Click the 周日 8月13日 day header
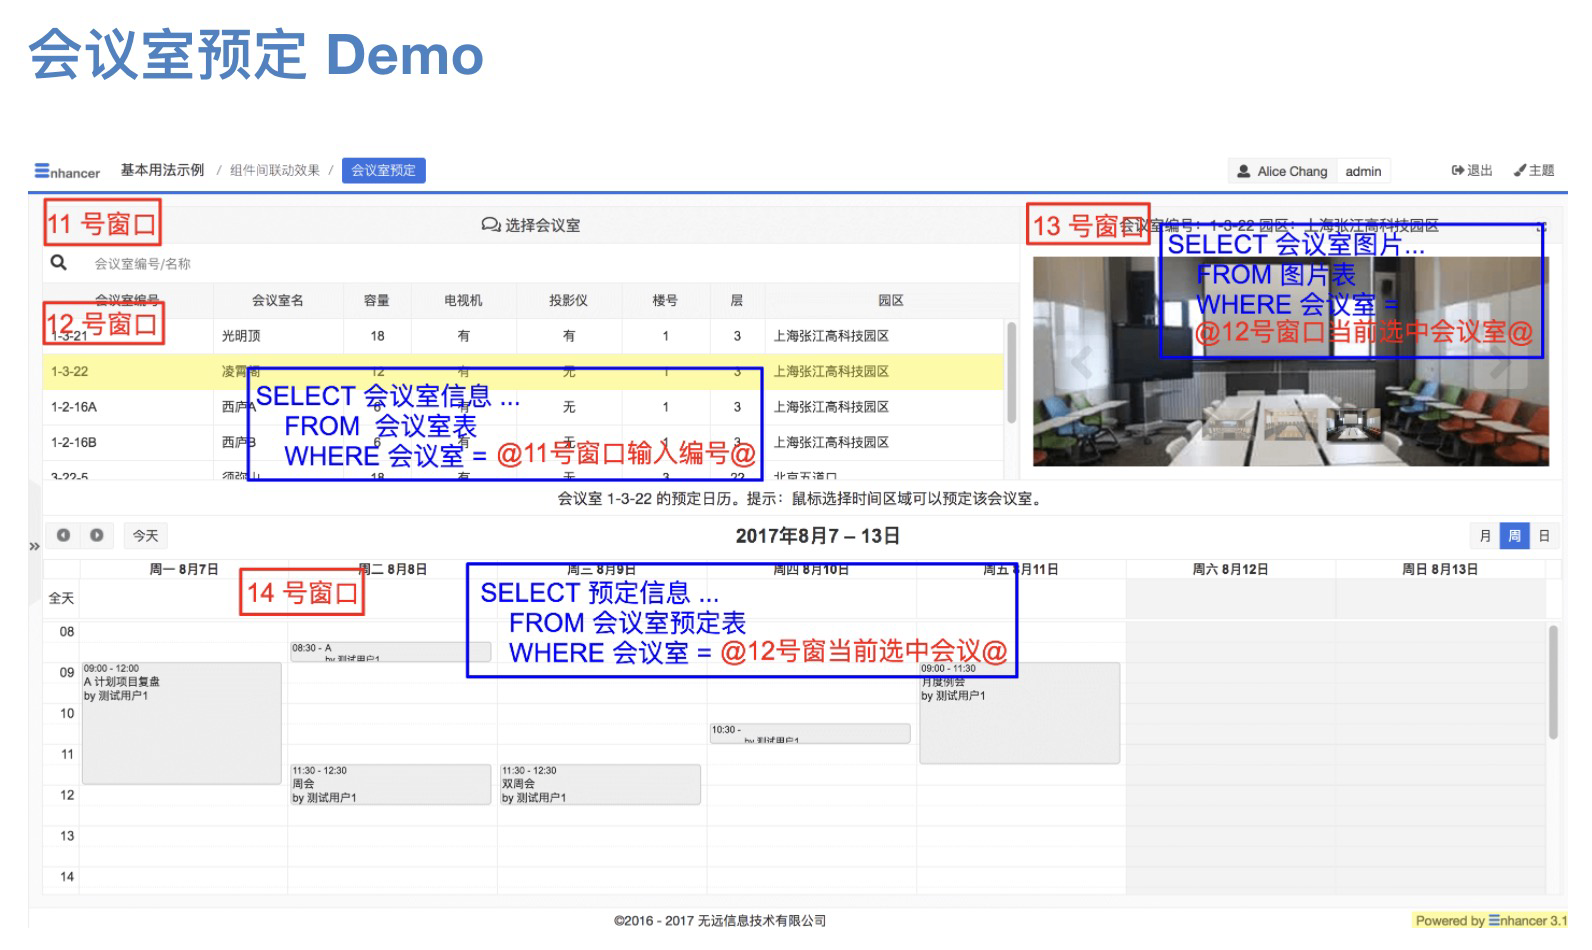This screenshot has height=950, width=1592. tap(1440, 569)
